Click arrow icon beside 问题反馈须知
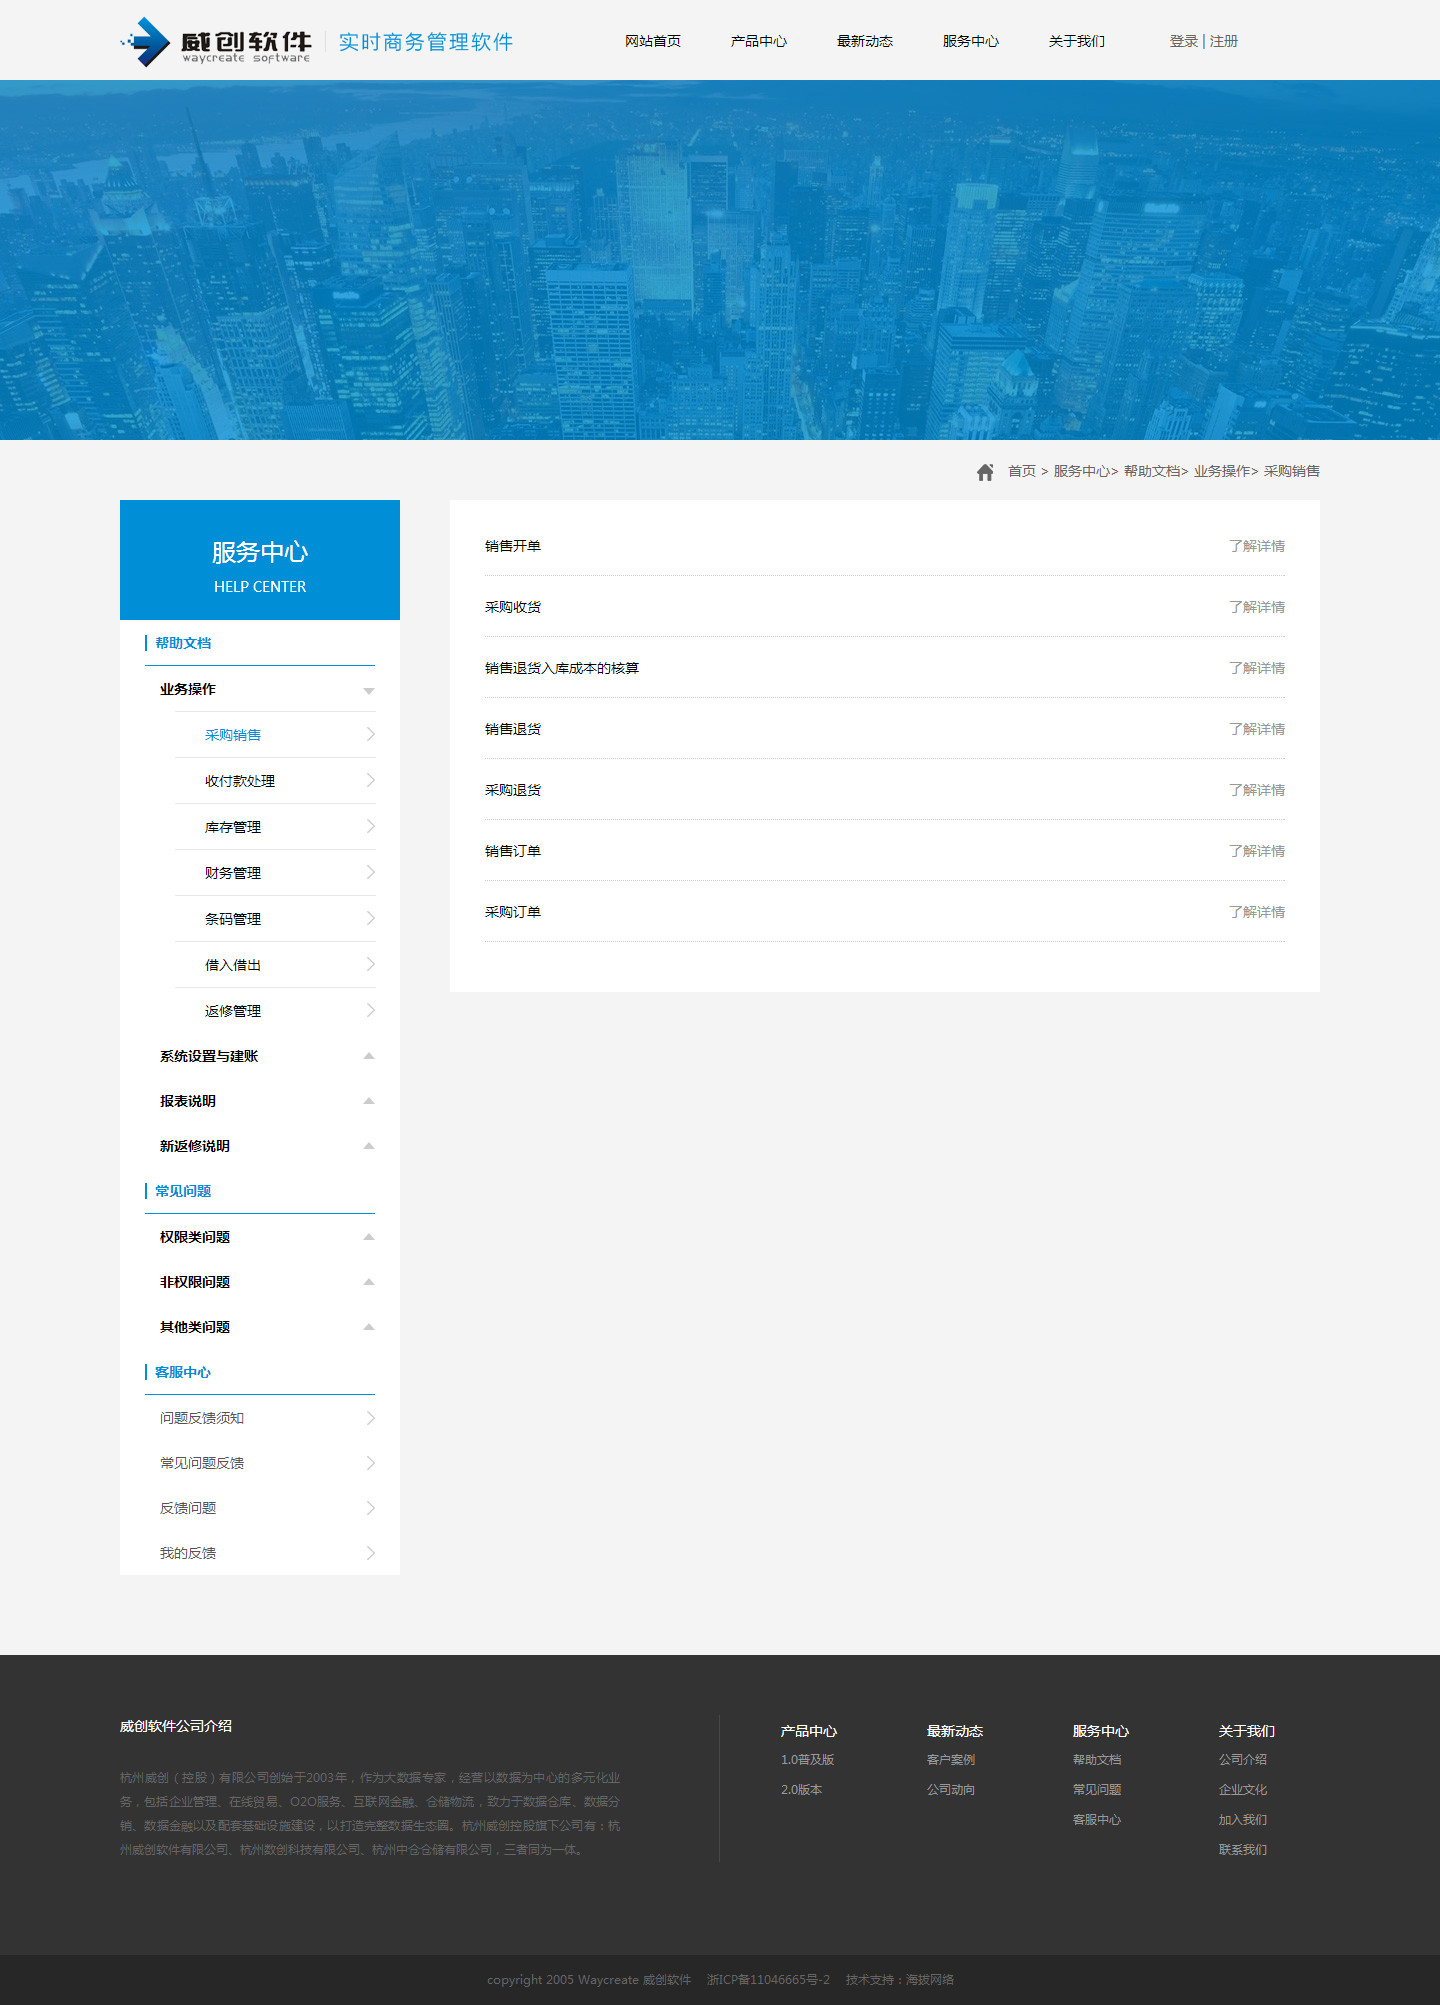Image resolution: width=1440 pixels, height=2005 pixels. pyautogui.click(x=370, y=1418)
